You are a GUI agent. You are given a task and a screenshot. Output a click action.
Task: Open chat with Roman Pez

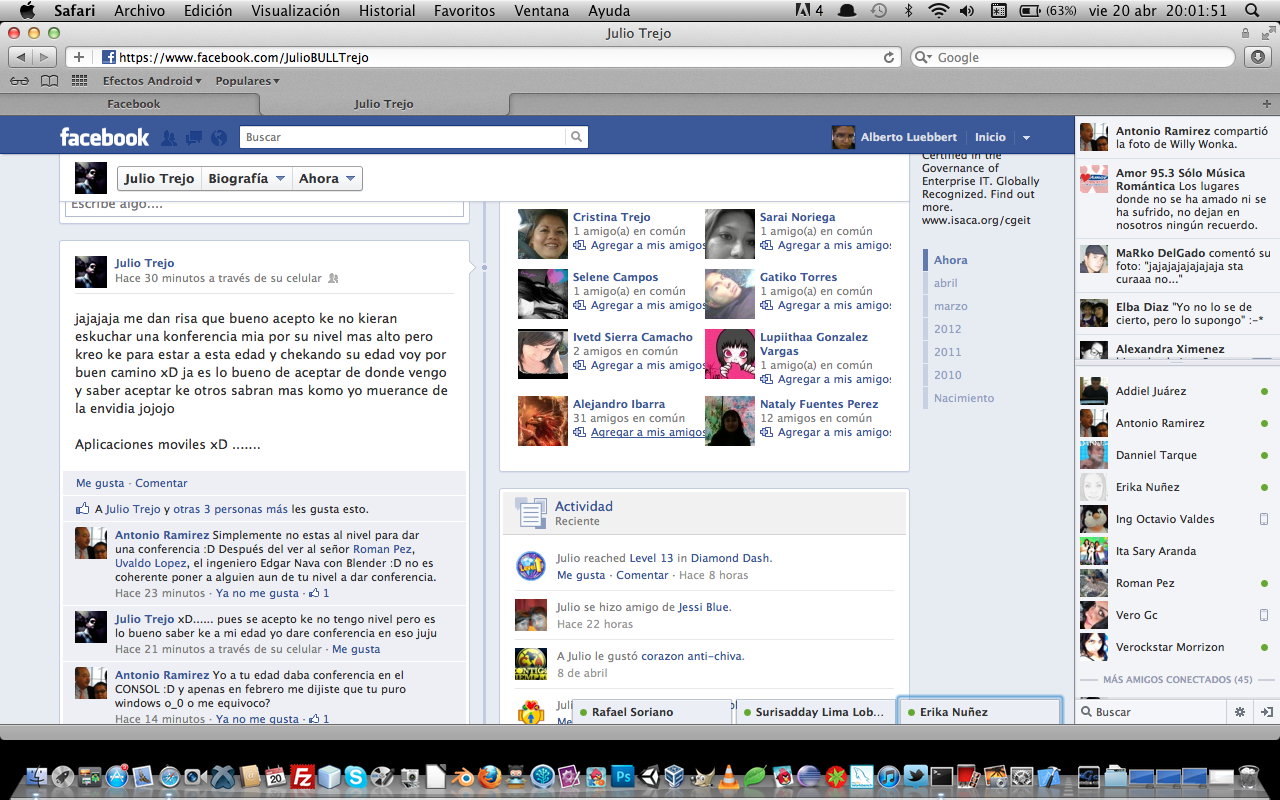(x=1177, y=583)
